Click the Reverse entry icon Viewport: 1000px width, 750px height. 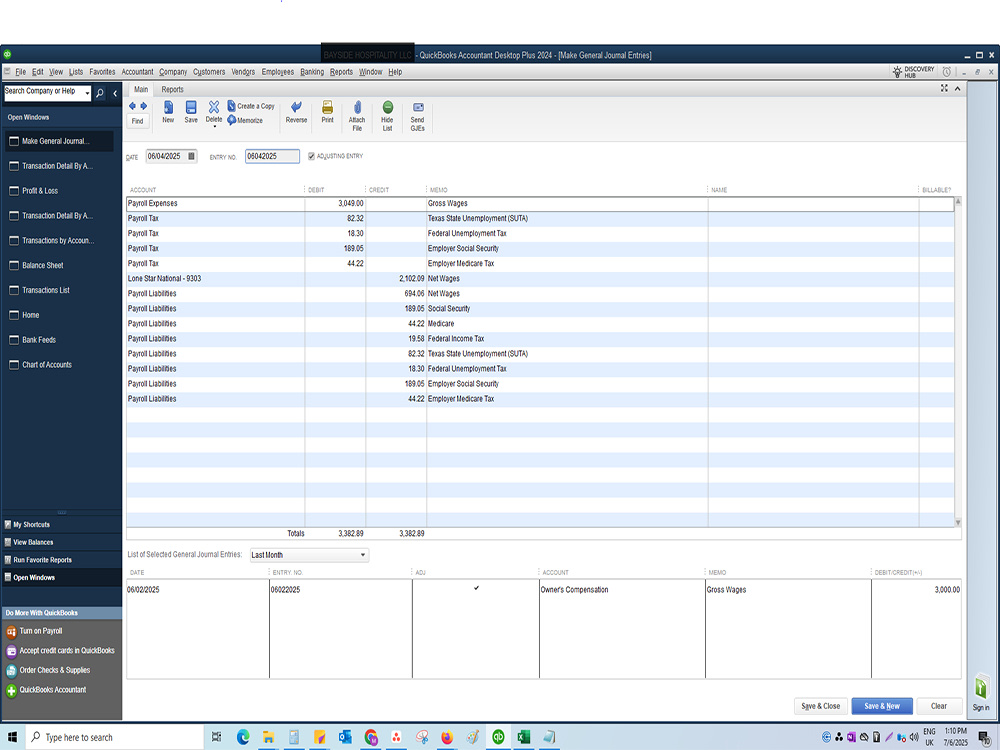pyautogui.click(x=296, y=107)
